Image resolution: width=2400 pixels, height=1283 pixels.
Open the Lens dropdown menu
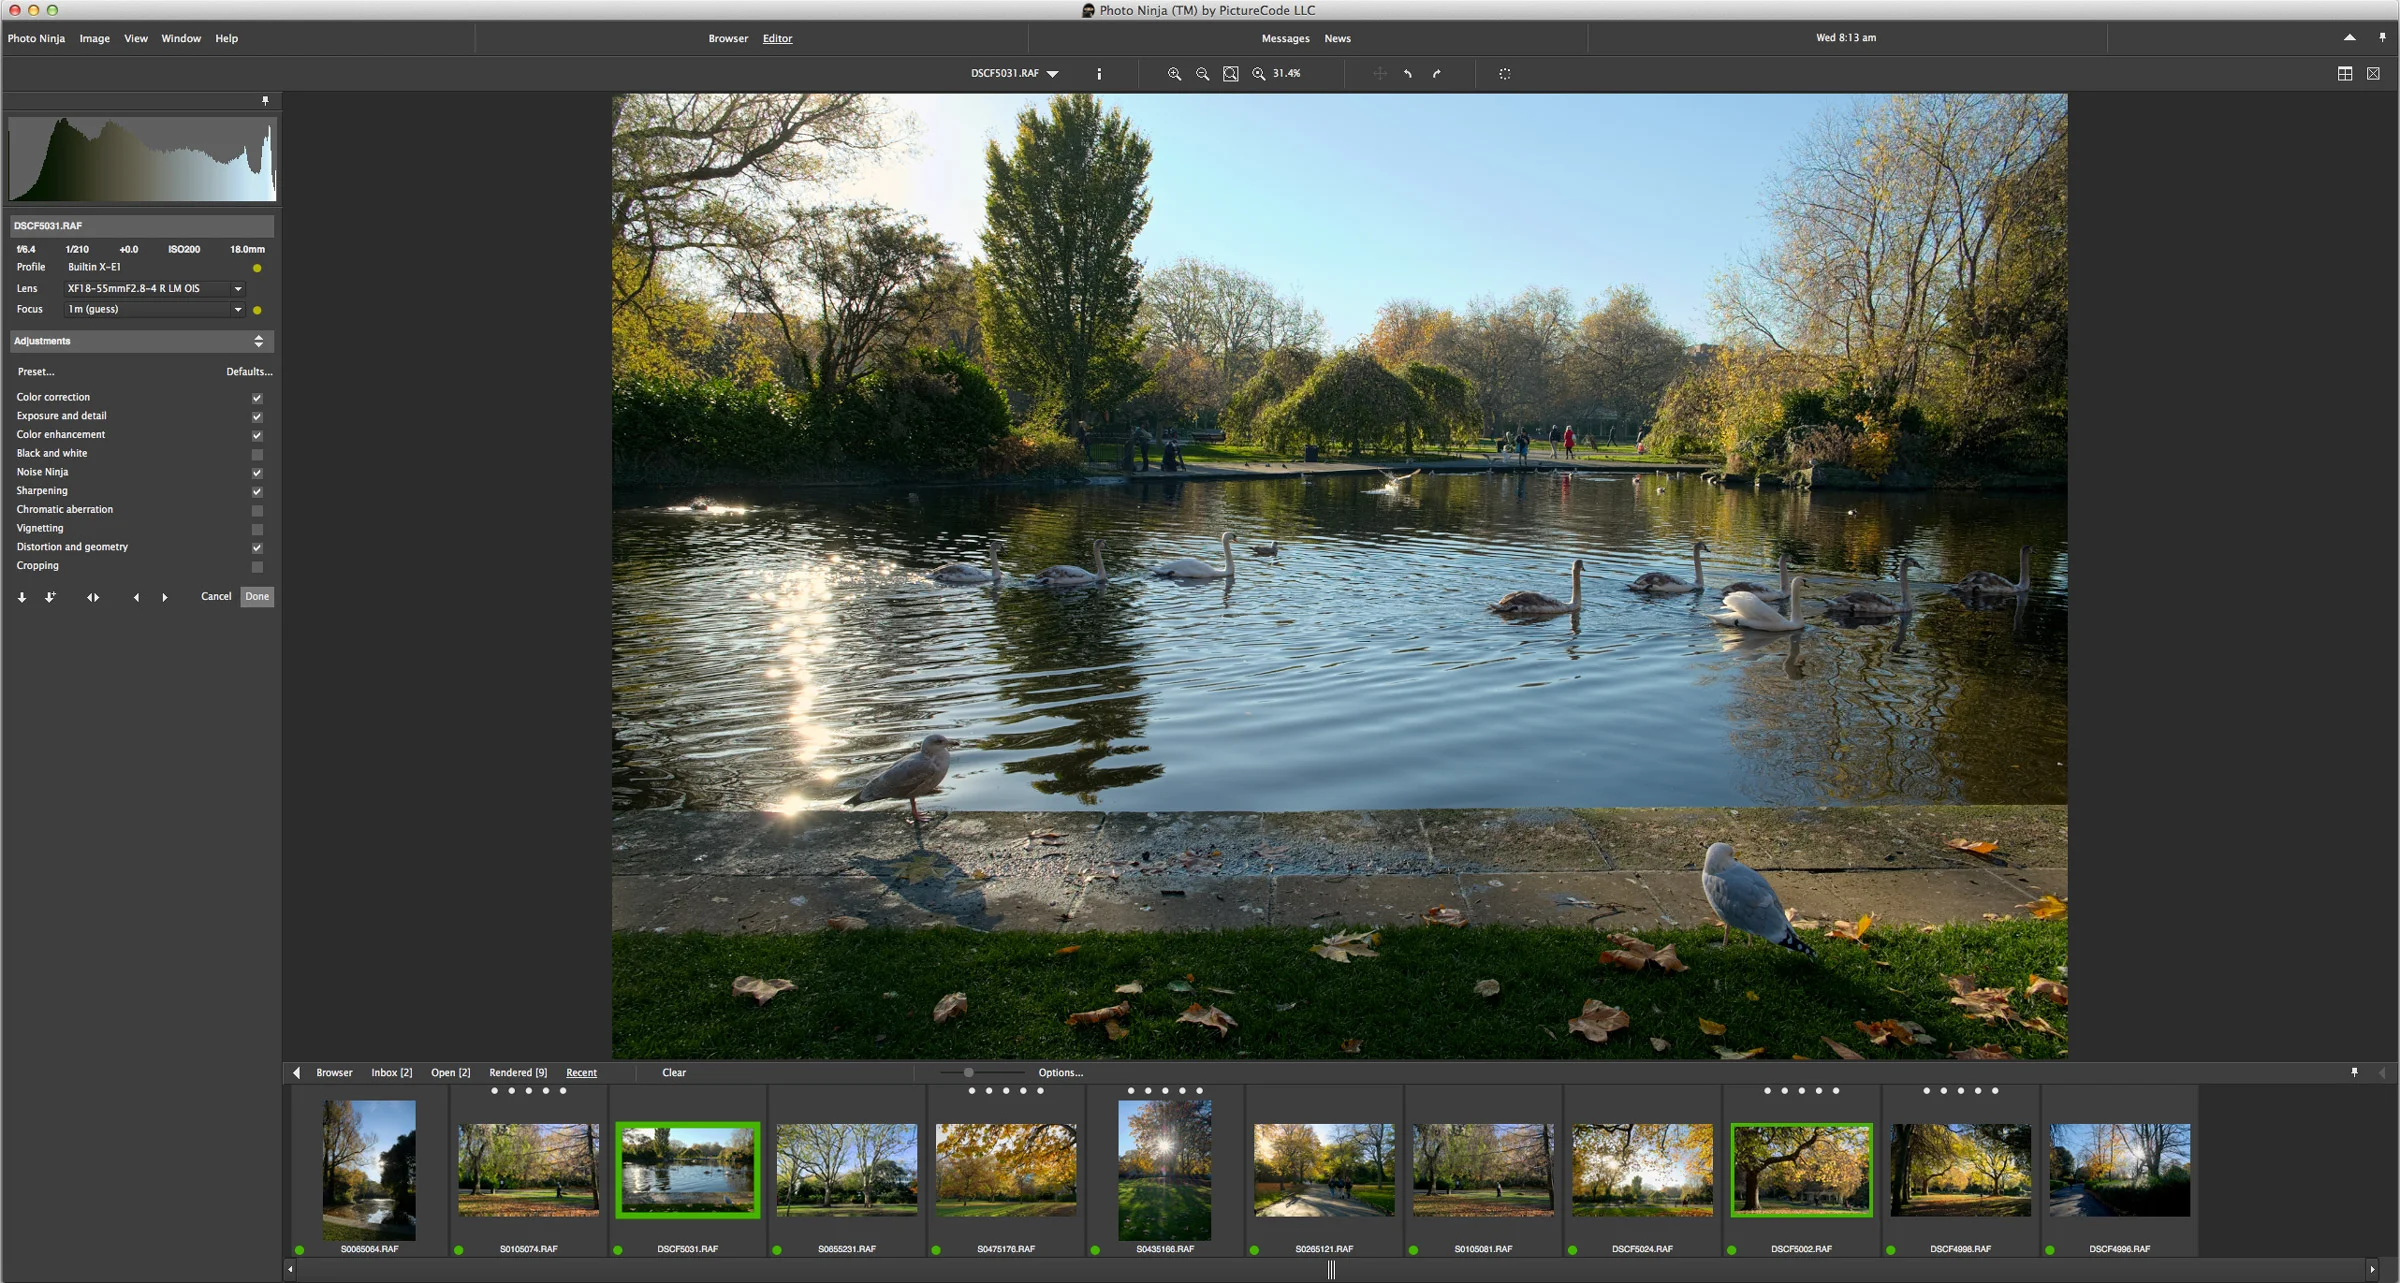pos(238,289)
